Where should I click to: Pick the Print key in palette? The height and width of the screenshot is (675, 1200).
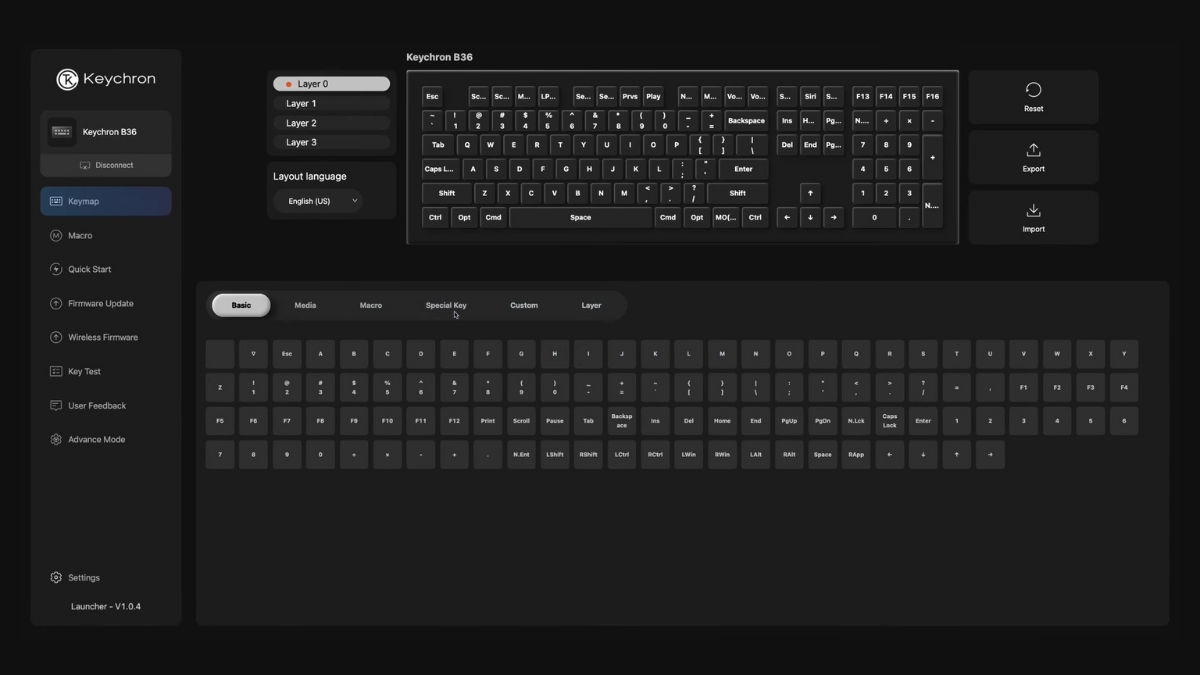click(488, 421)
